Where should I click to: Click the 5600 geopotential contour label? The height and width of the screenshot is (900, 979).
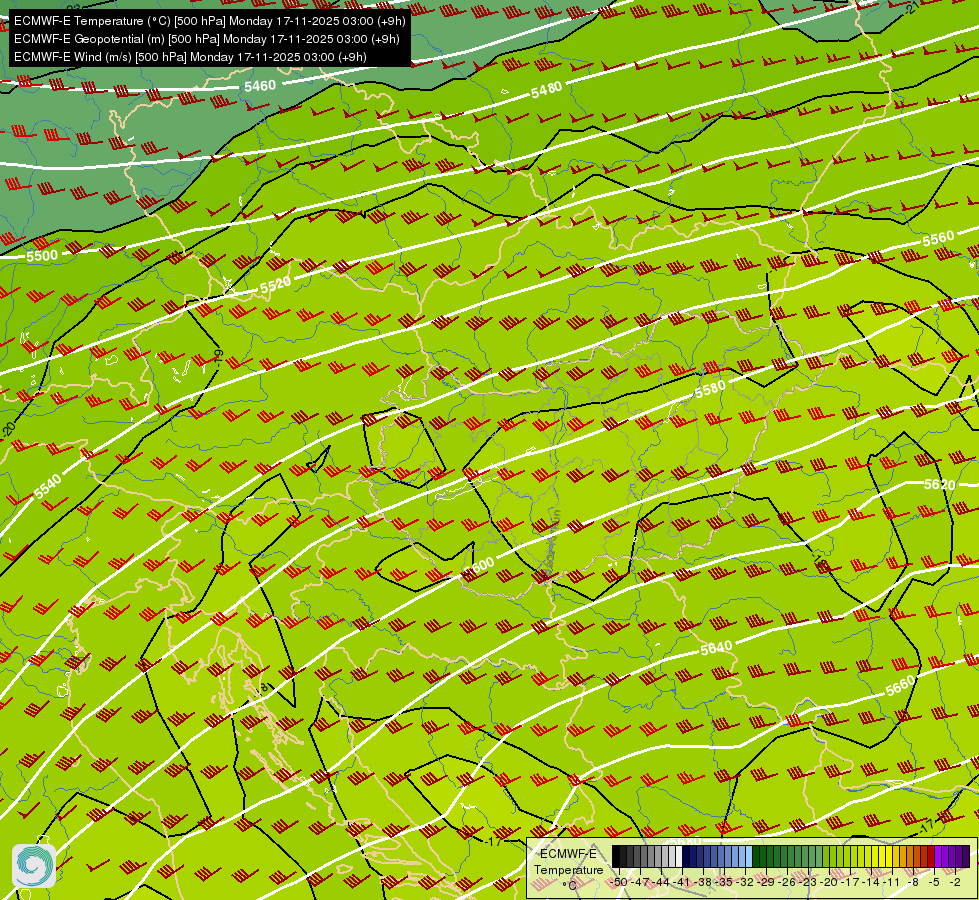pos(479,566)
